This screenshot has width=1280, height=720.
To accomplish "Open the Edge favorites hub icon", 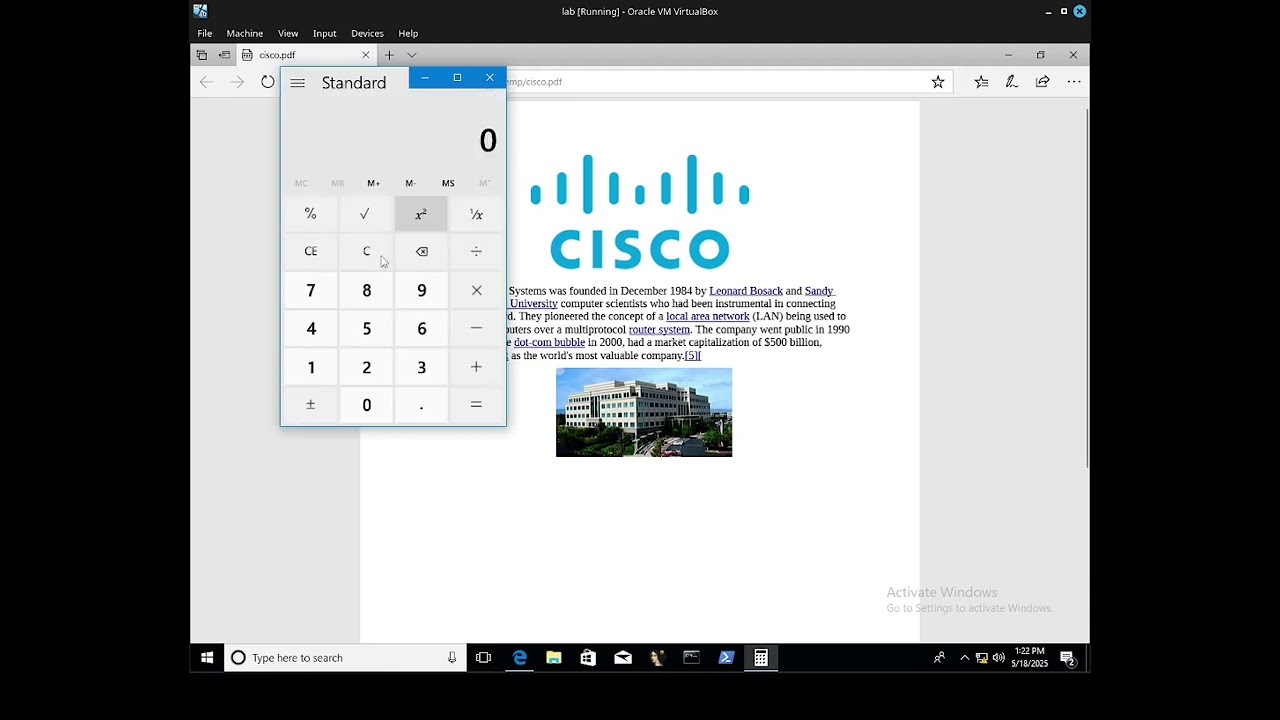I will 981,82.
